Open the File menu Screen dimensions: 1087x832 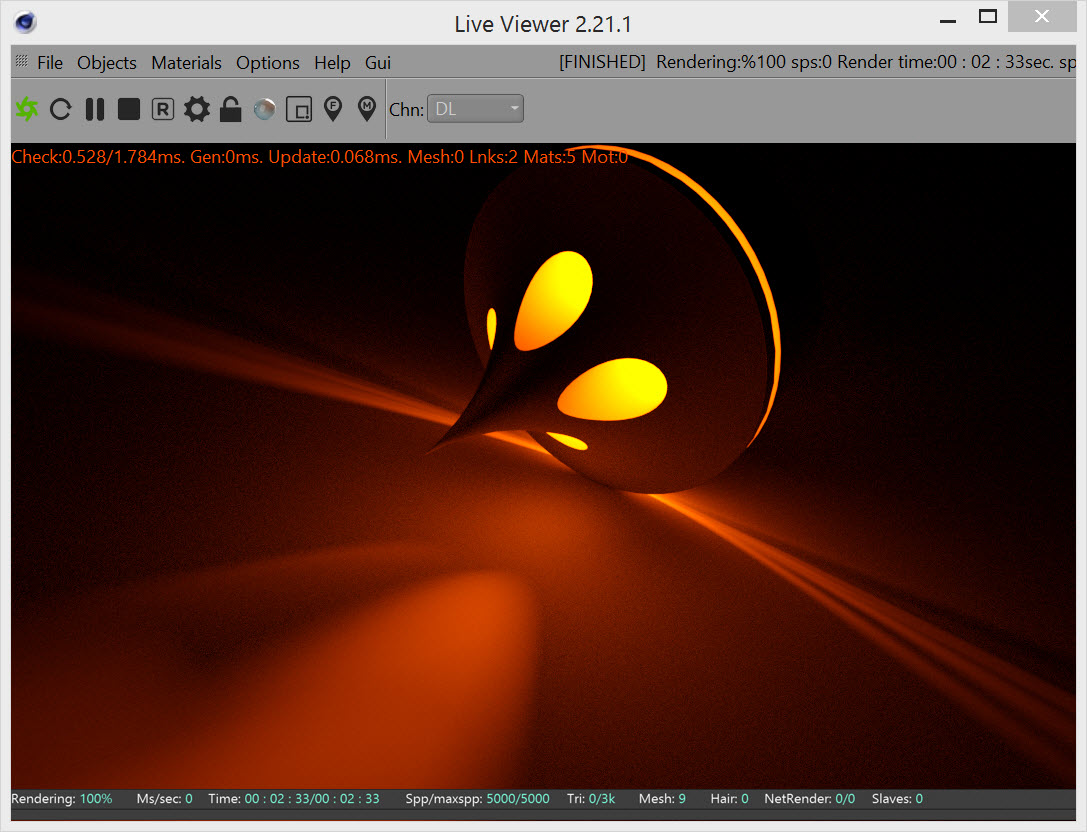click(50, 62)
